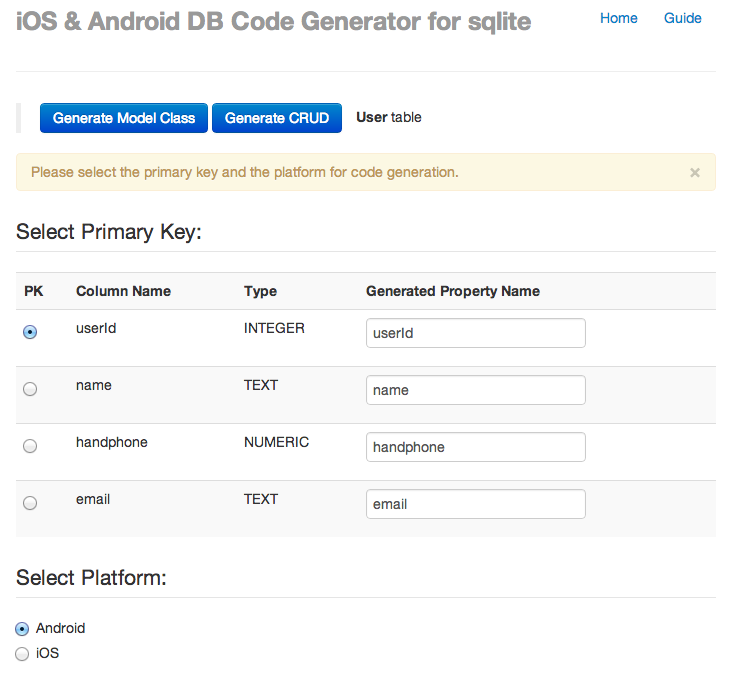Viewport: 736px width, 674px height.
Task: Click the PK column header
Action: click(34, 291)
